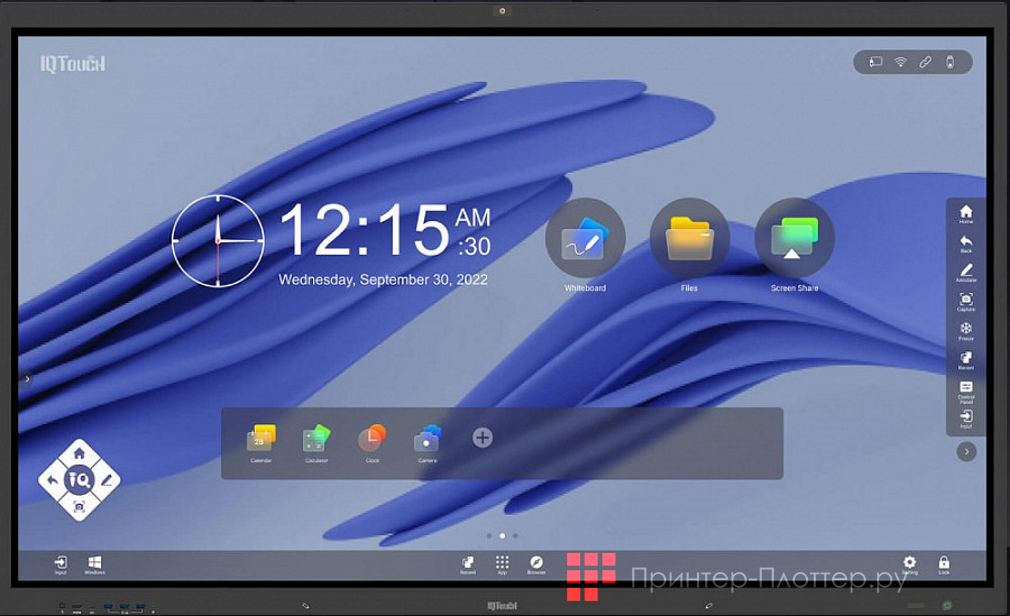Viewport: 1010px width, 616px height.
Task: Expand the left edge panel arrow
Action: coord(27,379)
